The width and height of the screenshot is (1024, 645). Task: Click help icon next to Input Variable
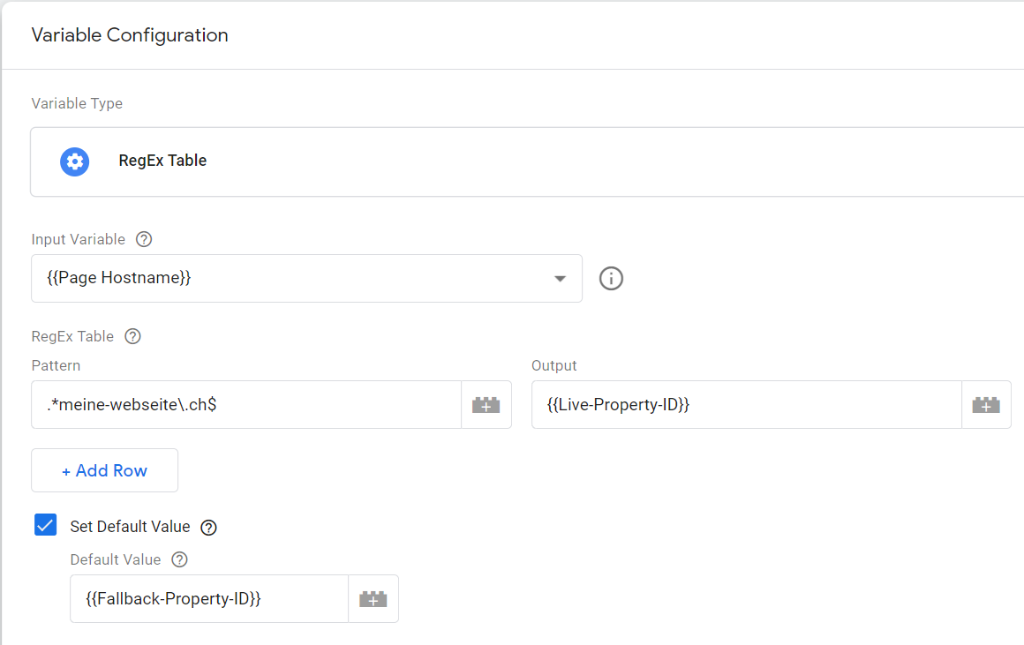click(x=144, y=239)
